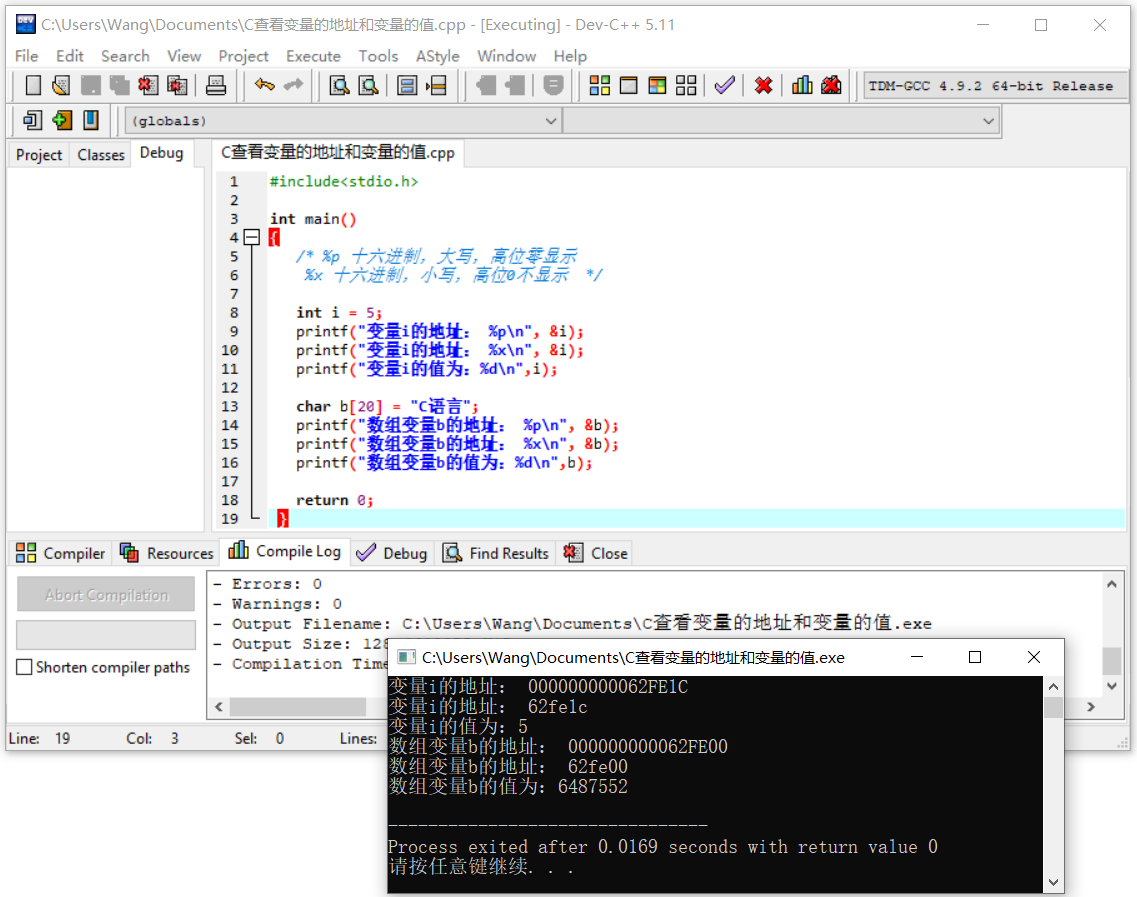The image size is (1137, 897).
Task: Open an existing file
Action: (x=62, y=86)
